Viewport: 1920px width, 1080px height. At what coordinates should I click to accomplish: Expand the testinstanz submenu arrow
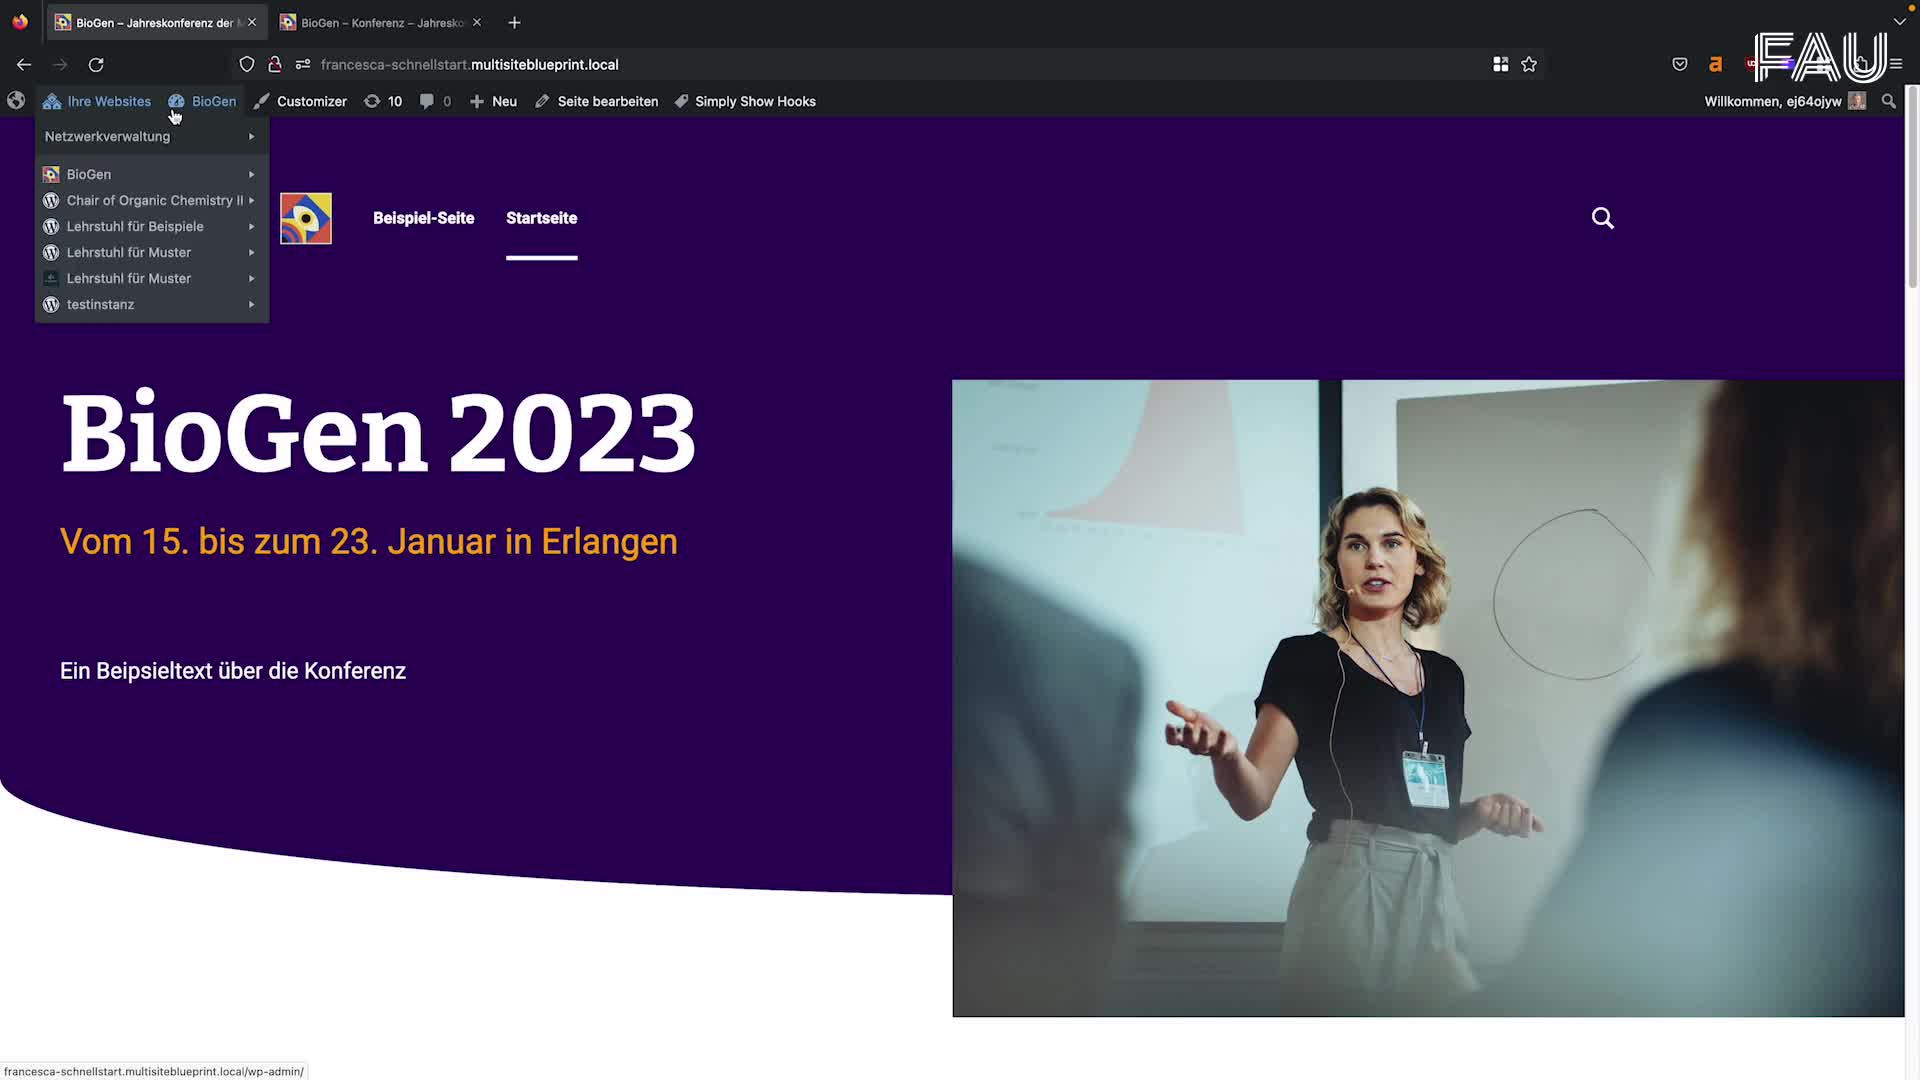point(251,304)
